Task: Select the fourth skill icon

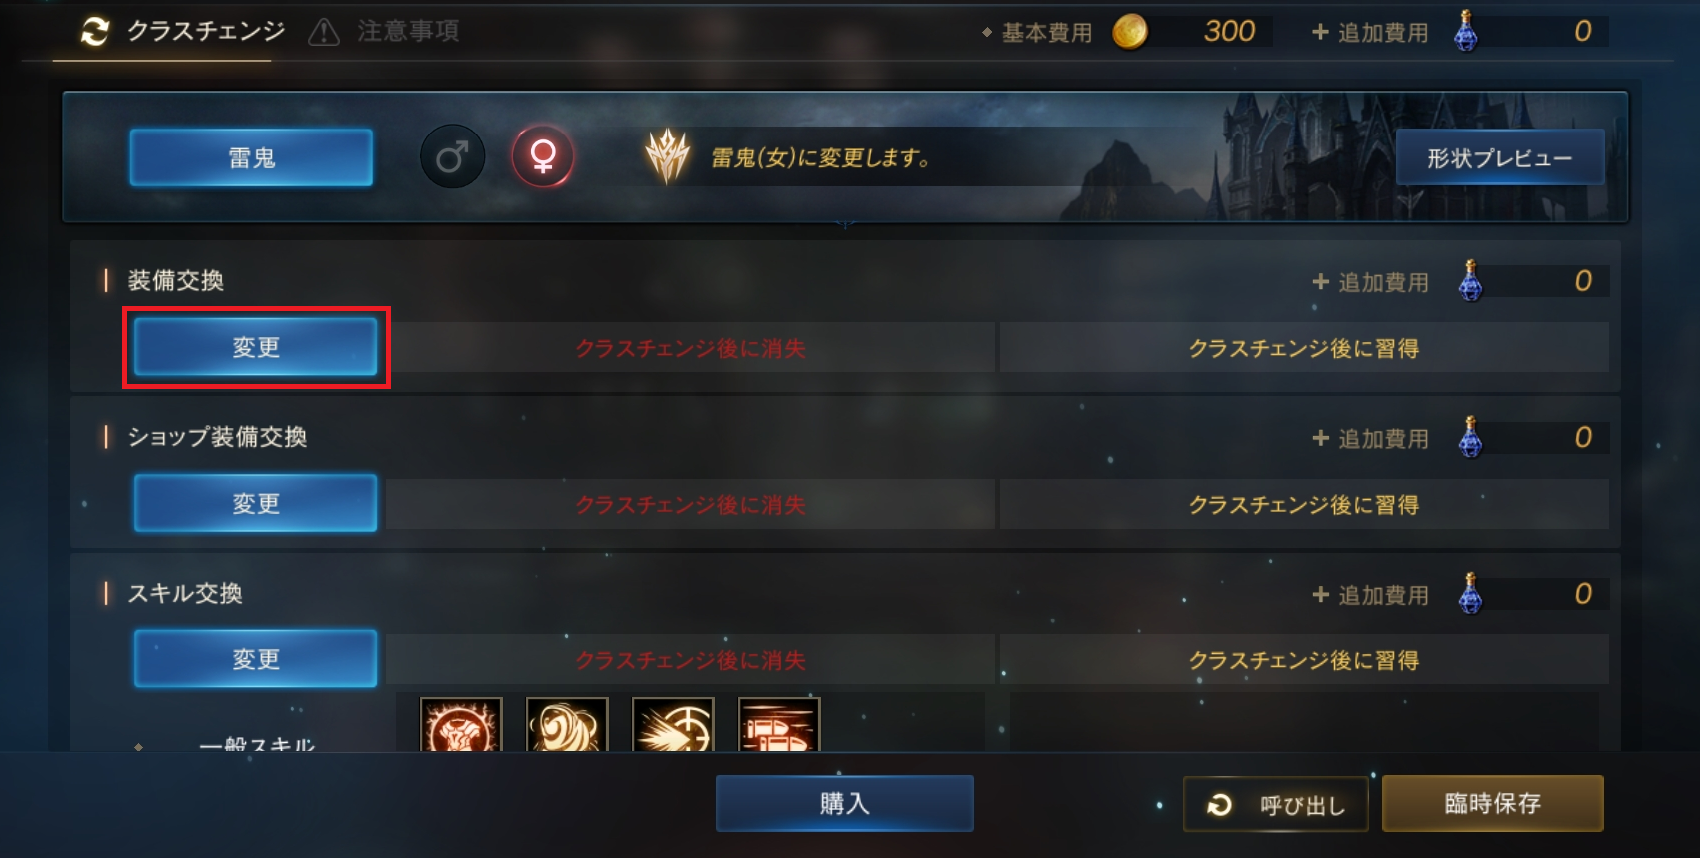Action: pos(779,725)
